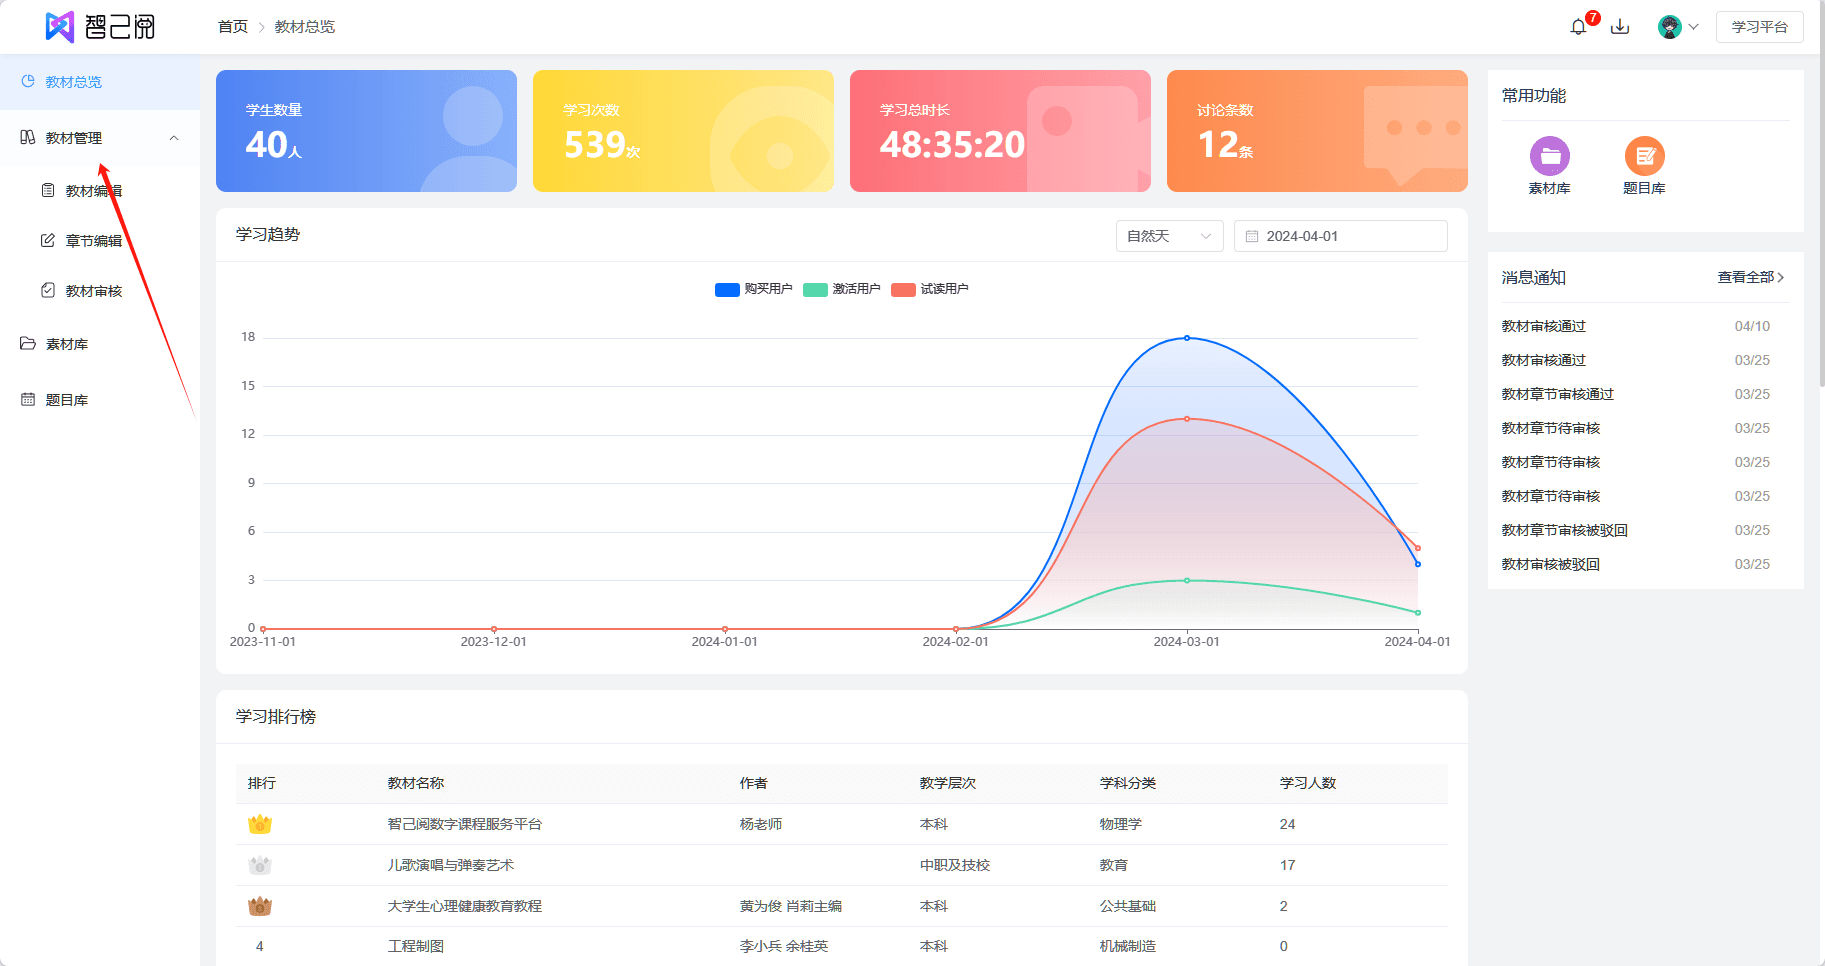Toggle 购买用户 legend series
1825x966 pixels.
pyautogui.click(x=753, y=289)
